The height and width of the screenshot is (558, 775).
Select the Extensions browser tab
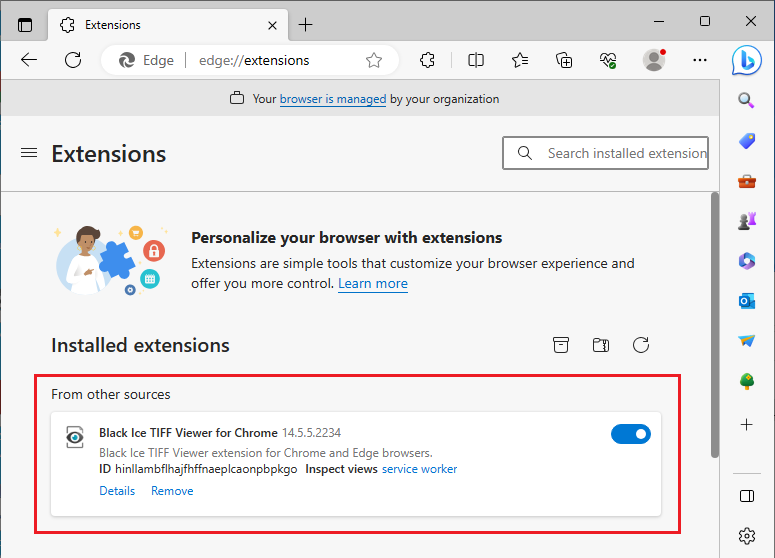tap(168, 25)
